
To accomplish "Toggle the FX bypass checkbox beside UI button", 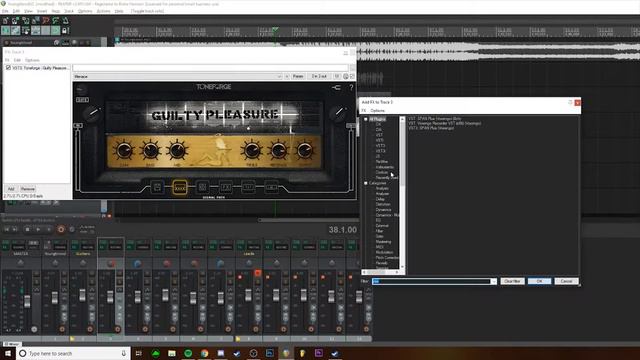I will [352, 76].
